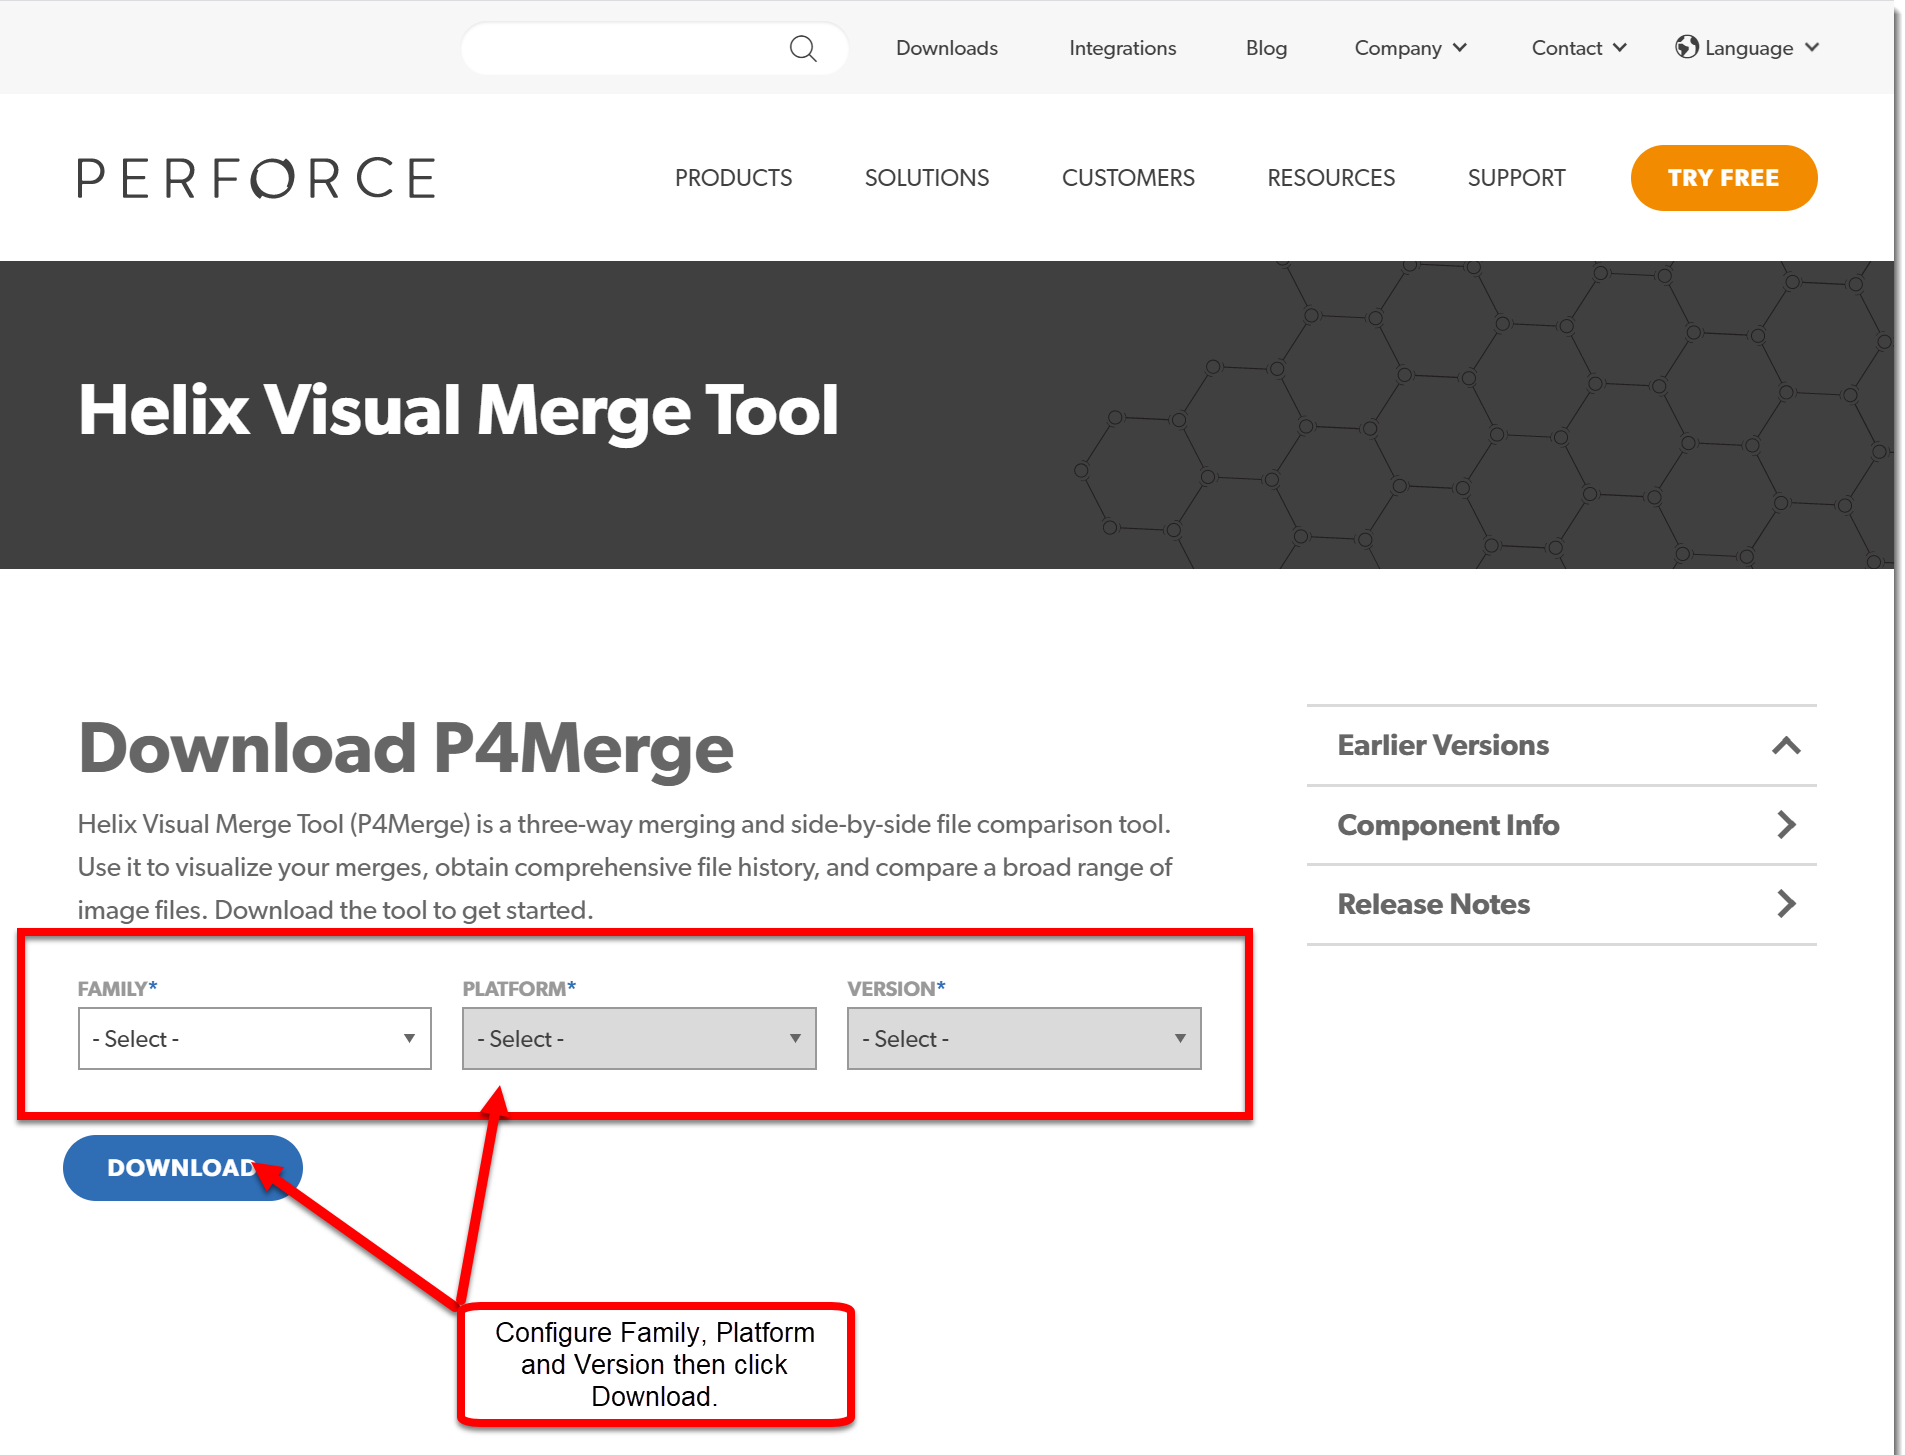
Task: Go to the Blog link
Action: [1266, 48]
